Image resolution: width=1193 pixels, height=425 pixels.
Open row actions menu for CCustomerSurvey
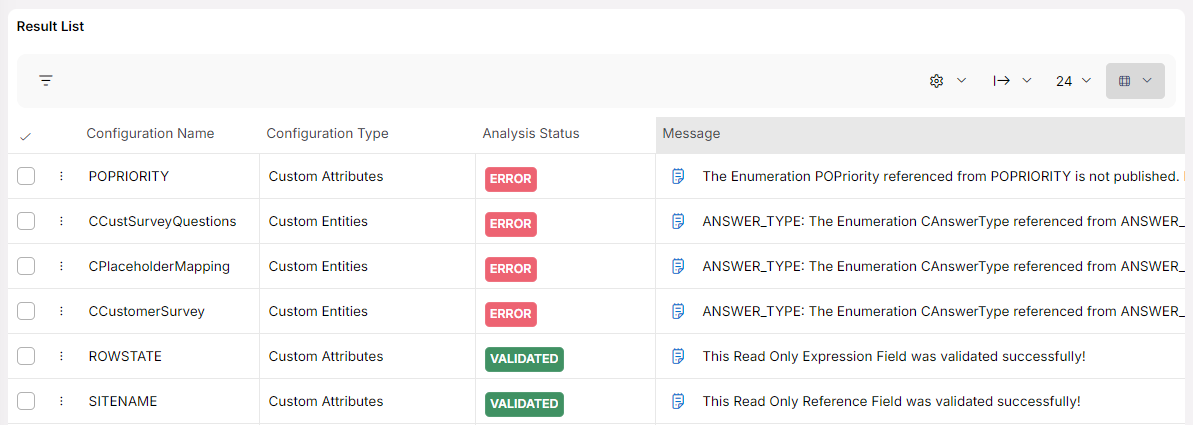[62, 311]
